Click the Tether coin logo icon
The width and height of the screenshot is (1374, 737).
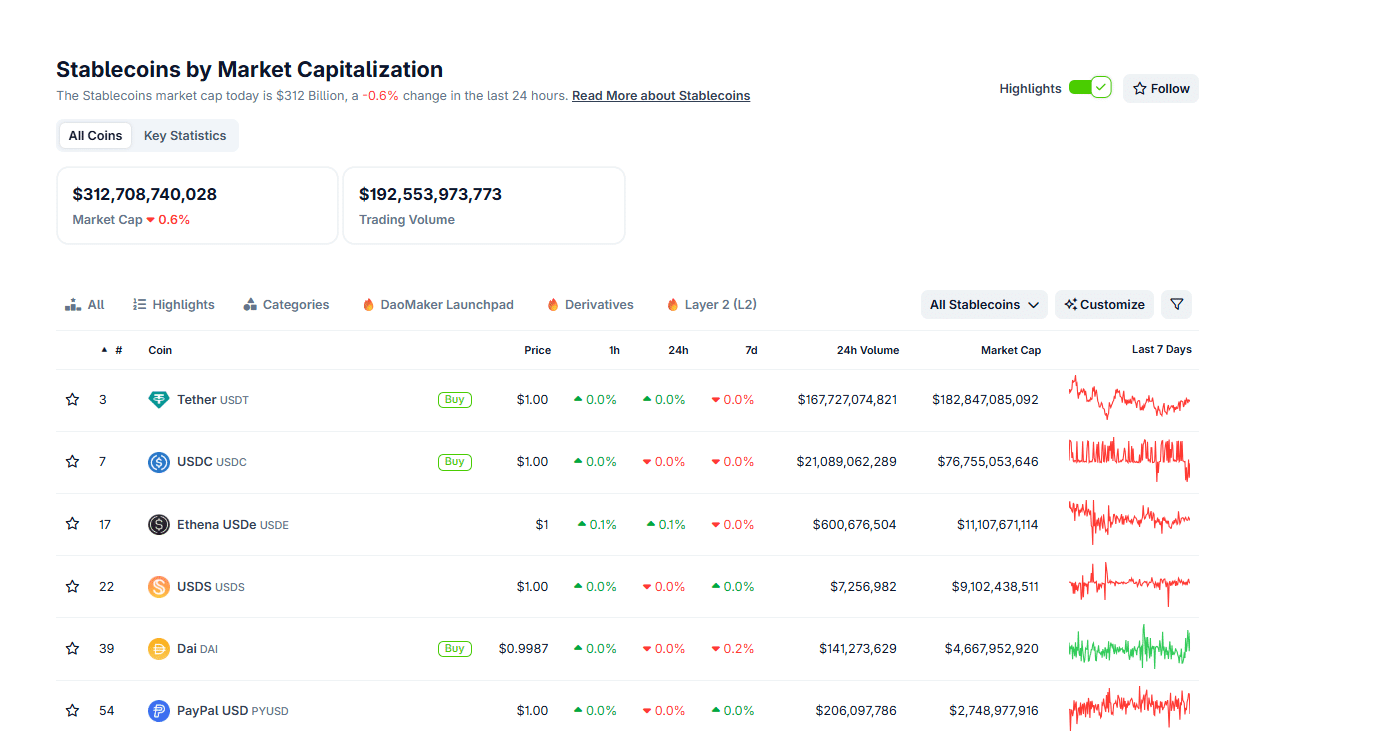click(158, 400)
